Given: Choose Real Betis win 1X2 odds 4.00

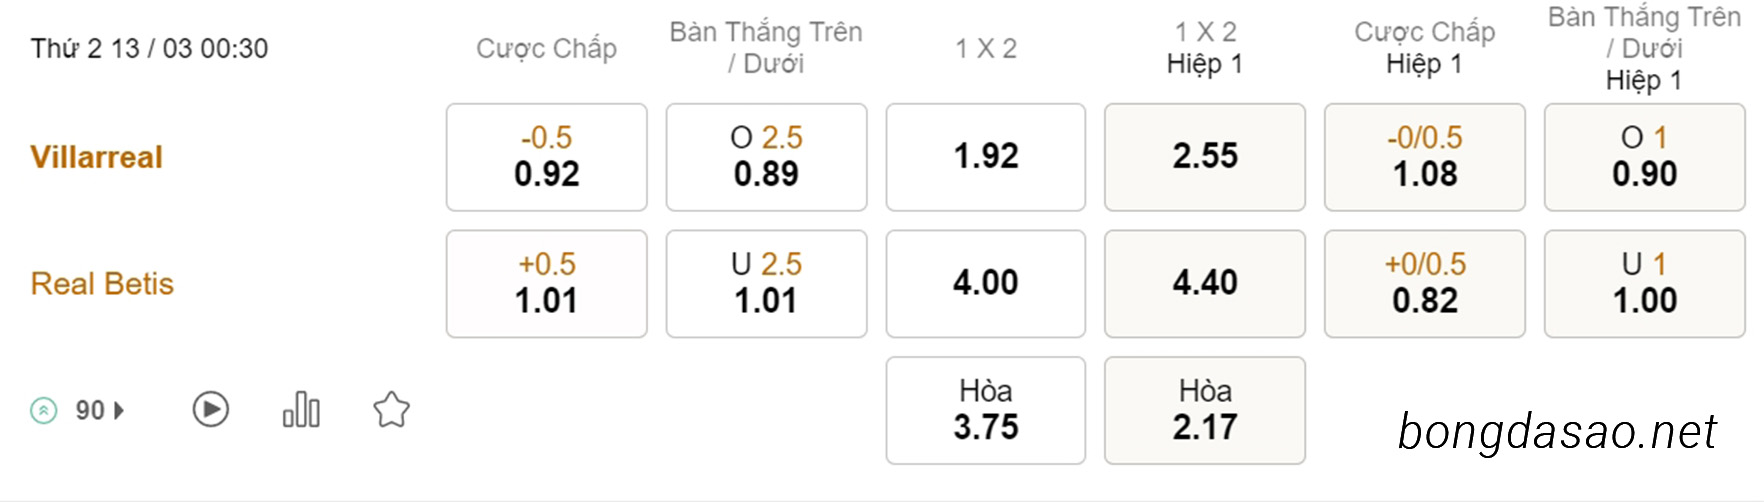Looking at the screenshot, I should point(986,284).
